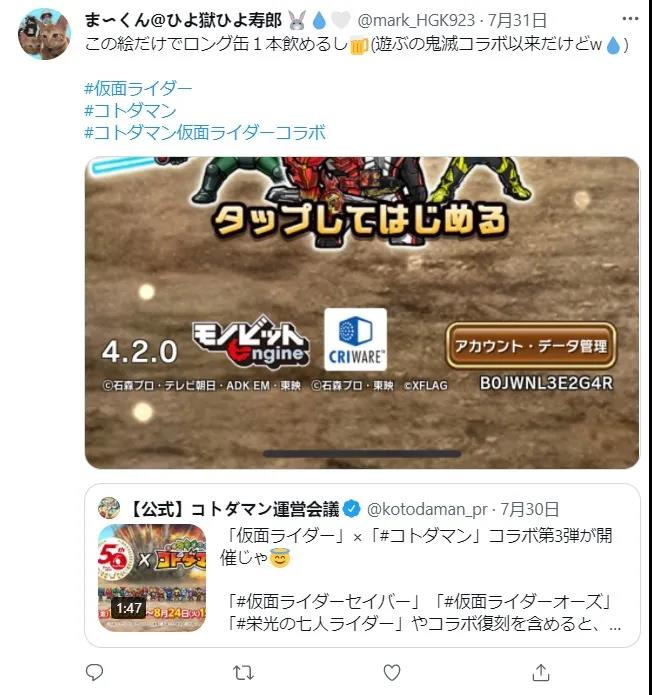Open quoted hashtag #仮面ライダーセイバー

[323, 601]
